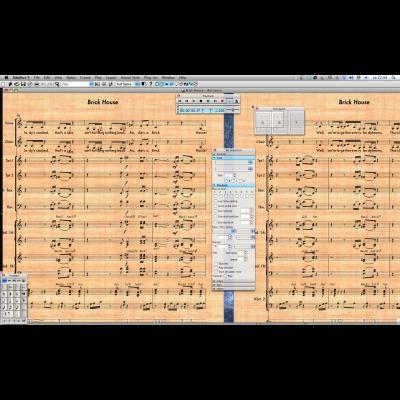Viewport: 400px width, 400px height.
Task: Check play on pass 1 checkbox
Action: pos(215,196)
